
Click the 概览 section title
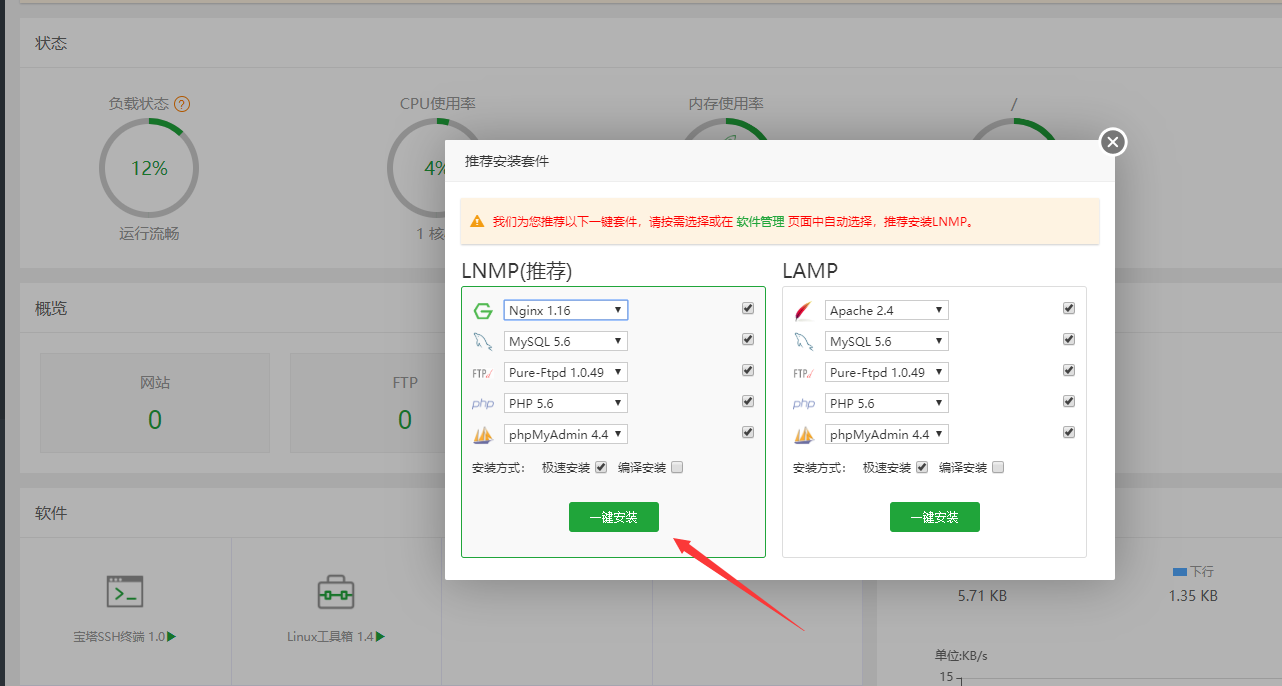[x=51, y=308]
